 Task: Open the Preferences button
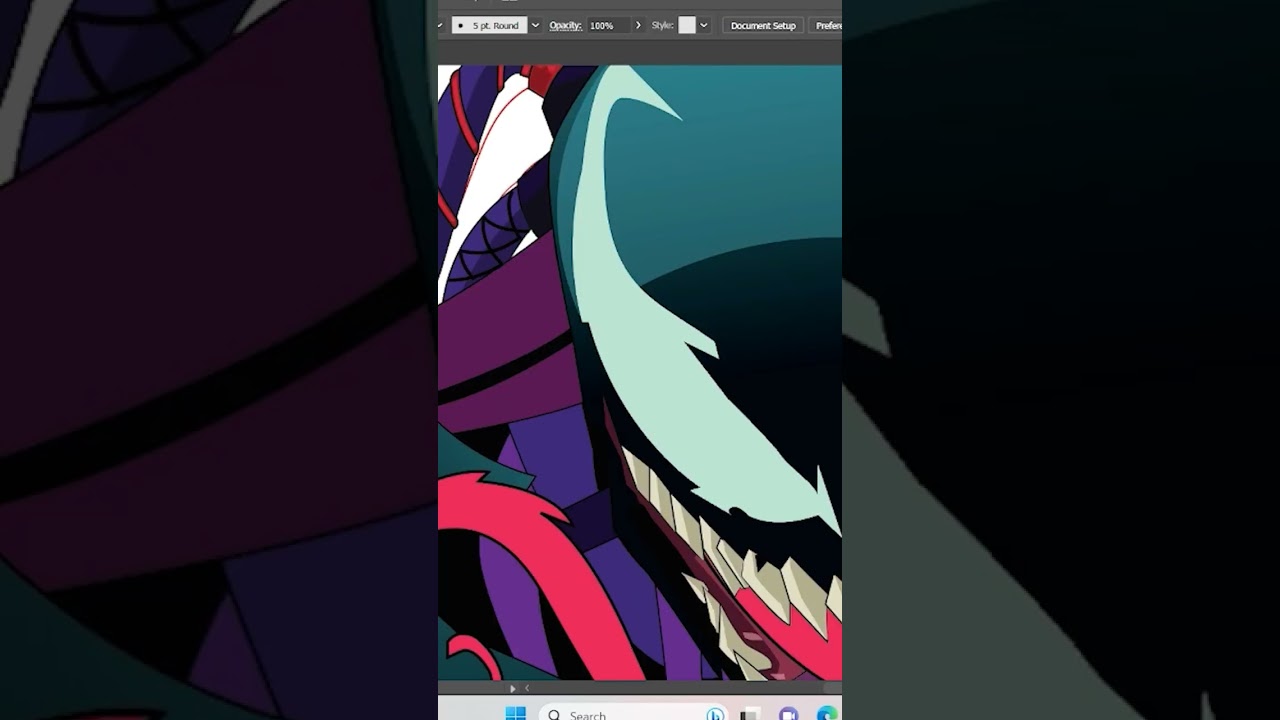tap(826, 26)
